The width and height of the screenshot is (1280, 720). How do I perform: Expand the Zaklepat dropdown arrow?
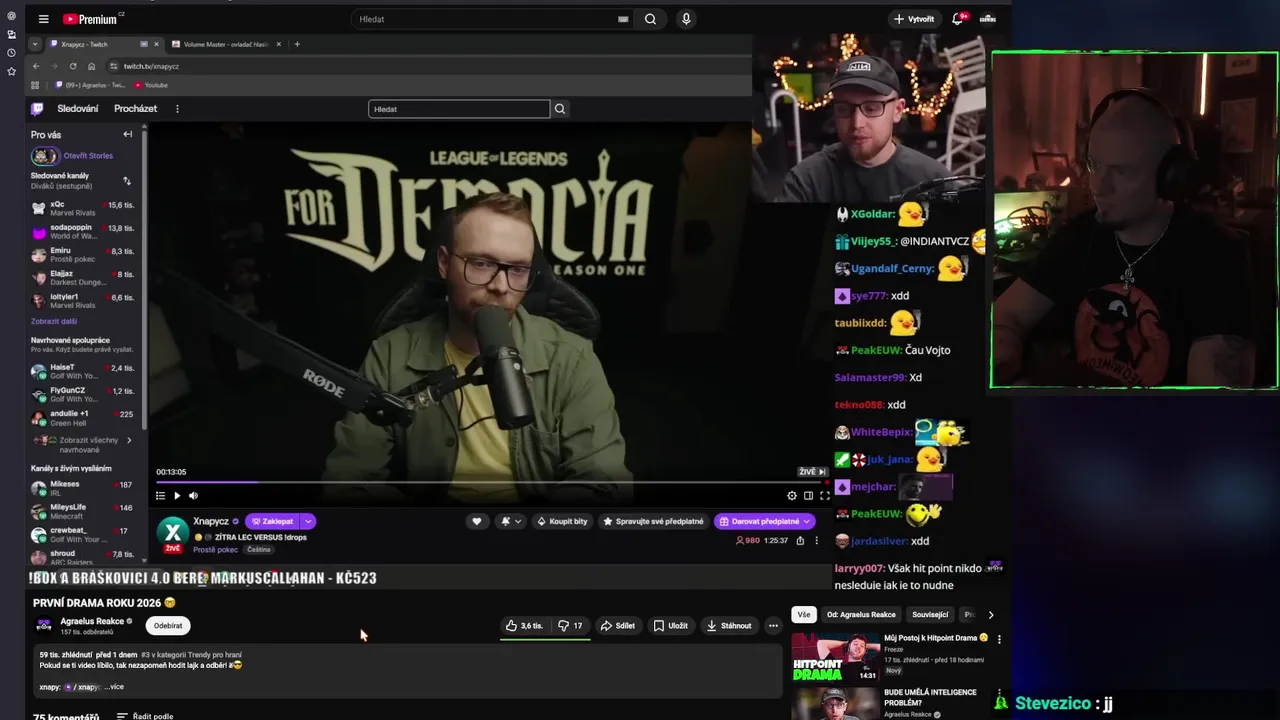(308, 521)
